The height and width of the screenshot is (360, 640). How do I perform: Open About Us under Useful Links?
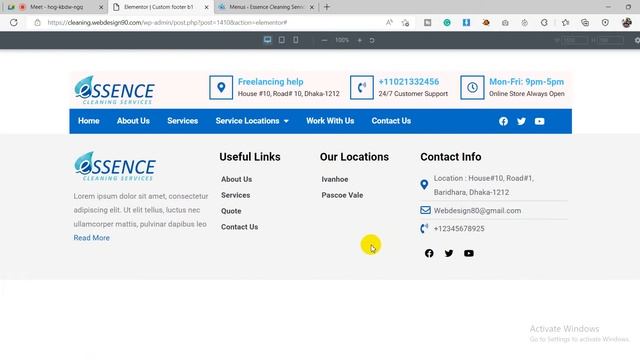(x=236, y=179)
